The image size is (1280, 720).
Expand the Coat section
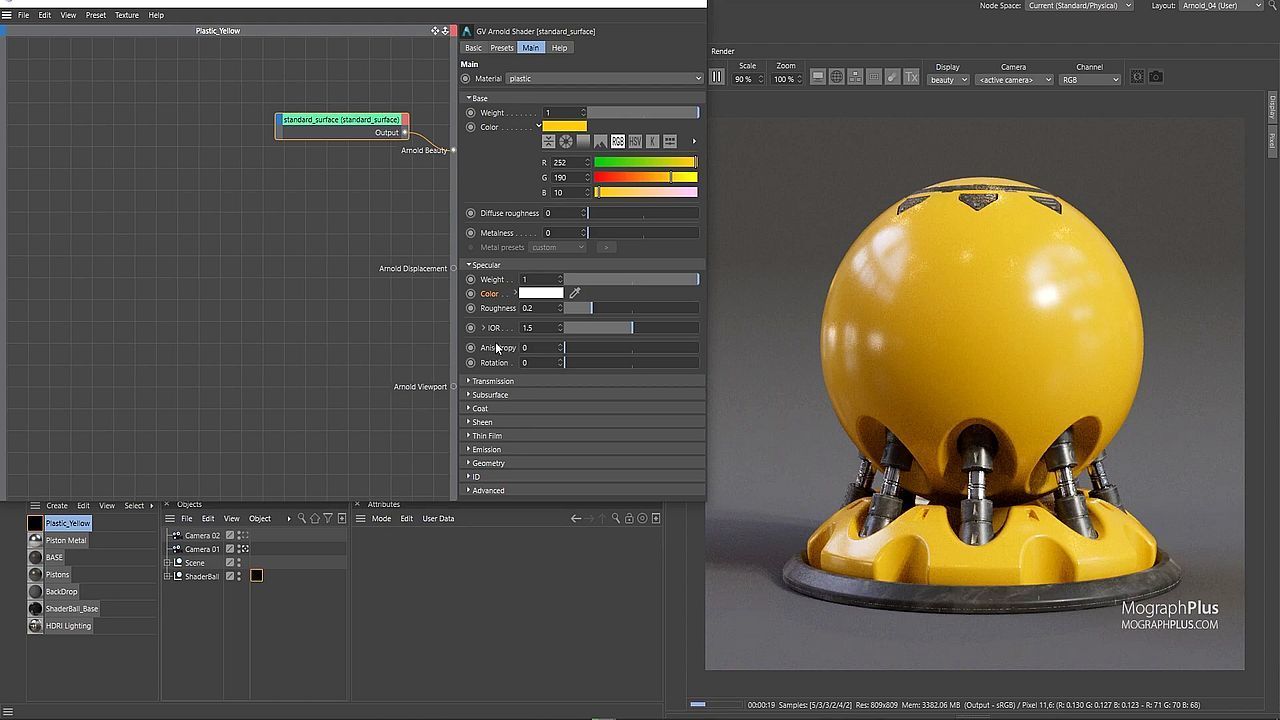pos(480,408)
